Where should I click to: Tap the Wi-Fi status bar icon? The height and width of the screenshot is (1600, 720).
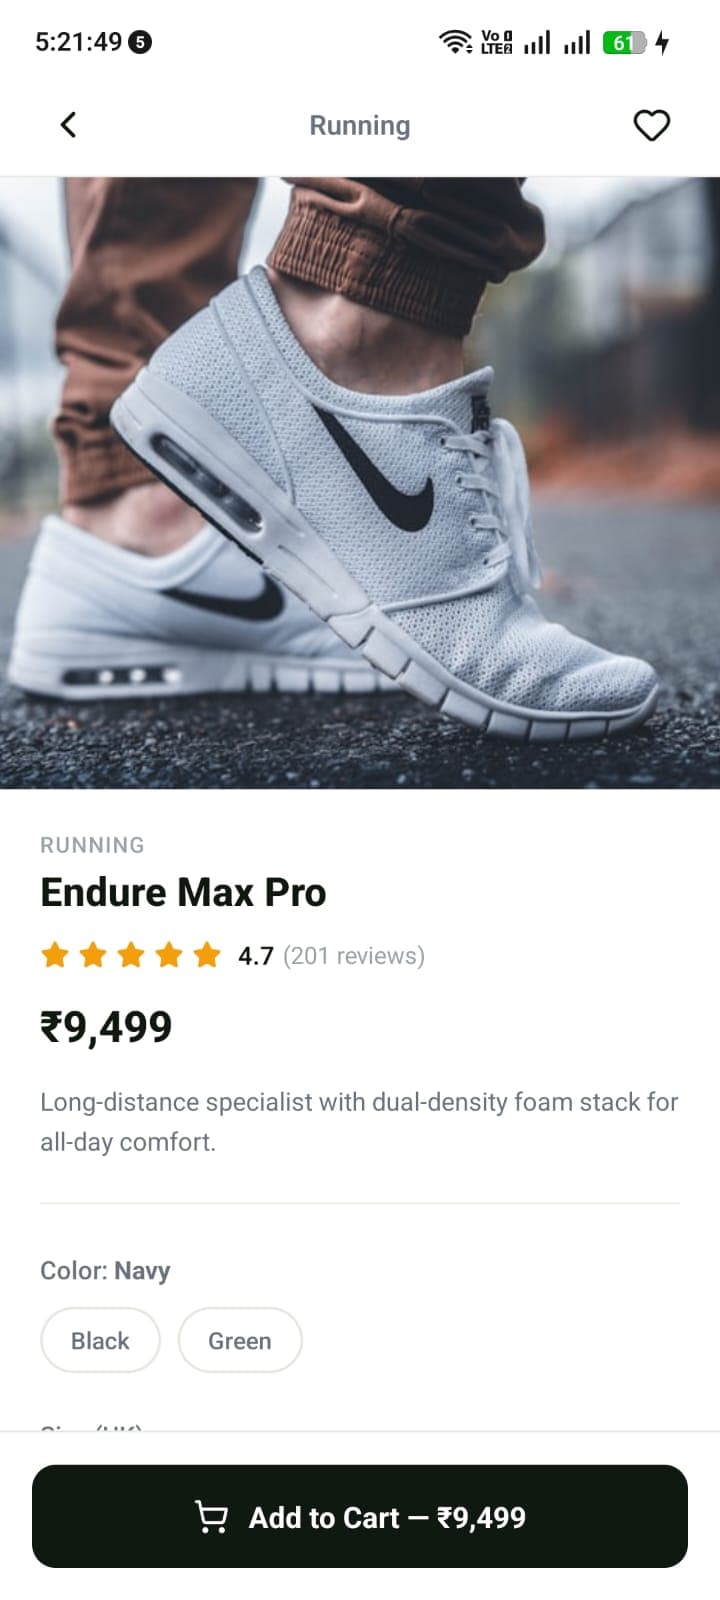point(455,42)
